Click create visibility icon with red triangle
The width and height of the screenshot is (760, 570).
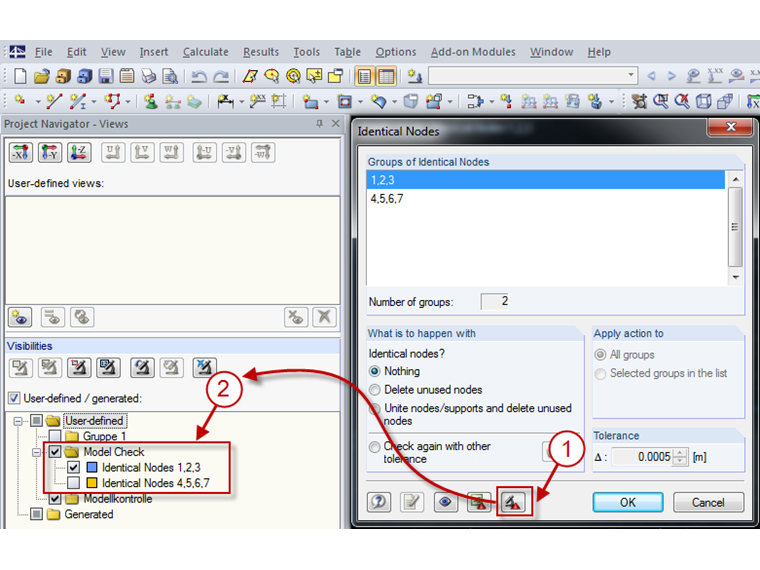(x=513, y=502)
